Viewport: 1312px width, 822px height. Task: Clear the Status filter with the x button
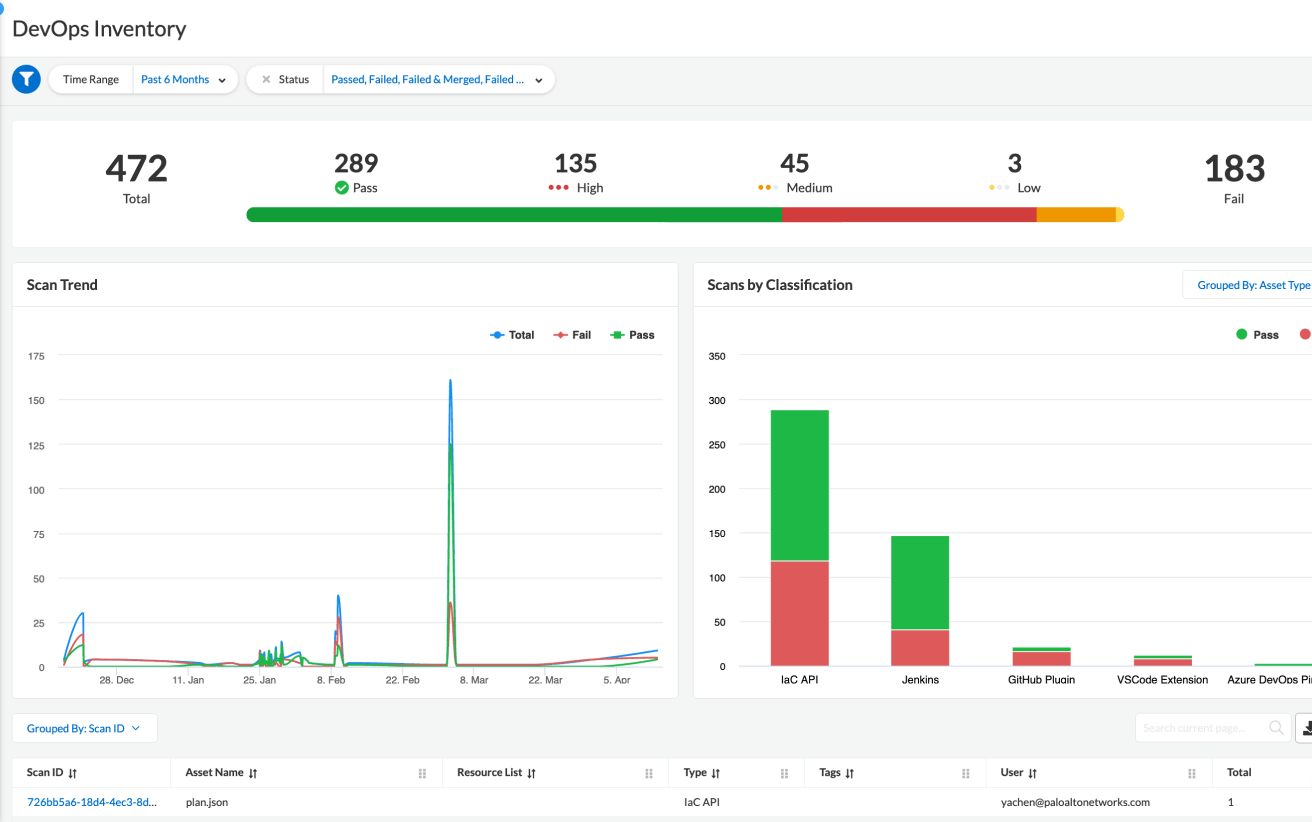(265, 79)
